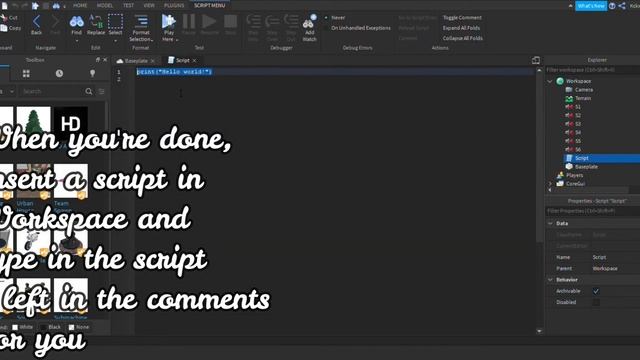Click the Toolbox filter options icon
Viewport: 640px width, 360px height.
click(x=101, y=91)
